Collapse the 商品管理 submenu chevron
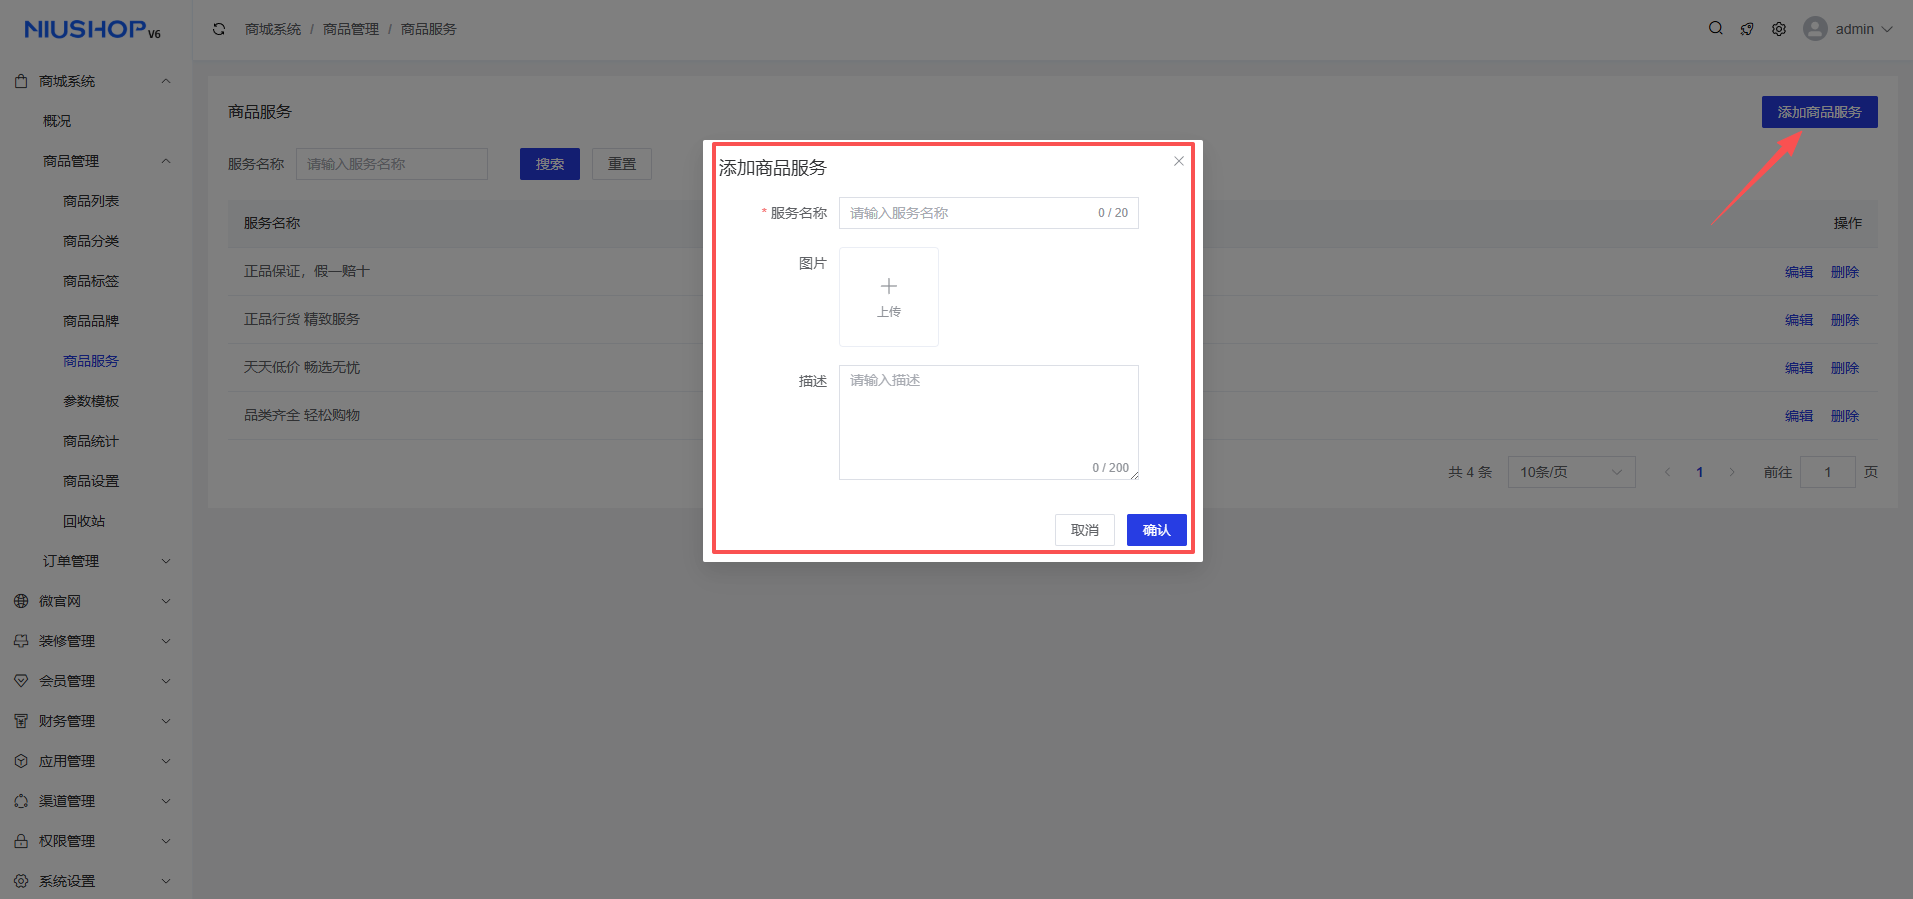Screen dimensions: 1913x899 [x=166, y=161]
